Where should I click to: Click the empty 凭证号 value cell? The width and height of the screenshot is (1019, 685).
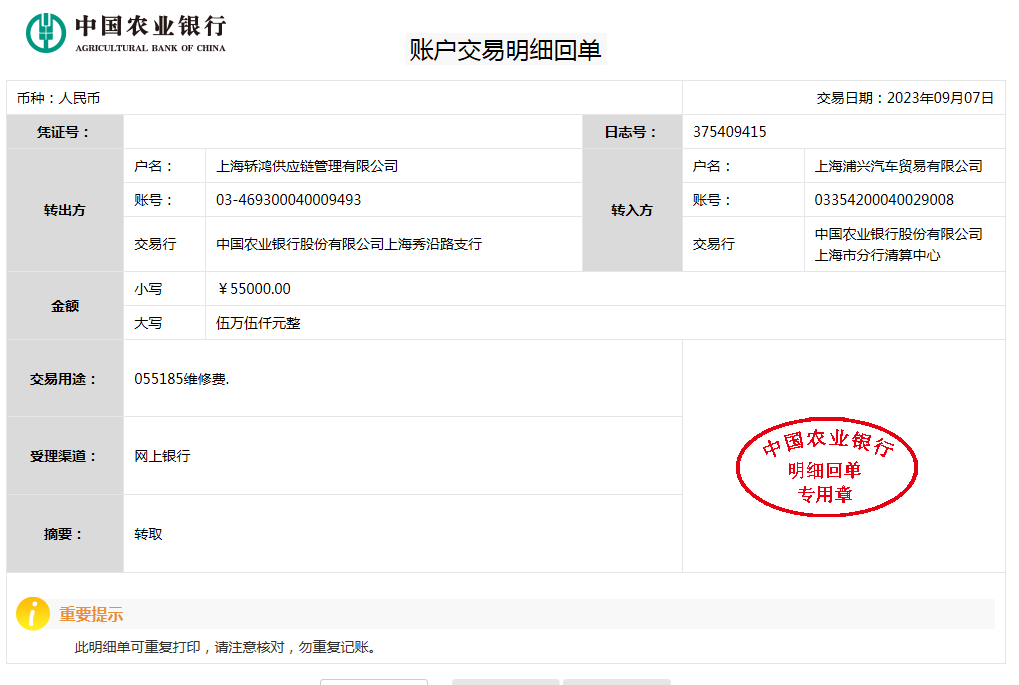352,132
